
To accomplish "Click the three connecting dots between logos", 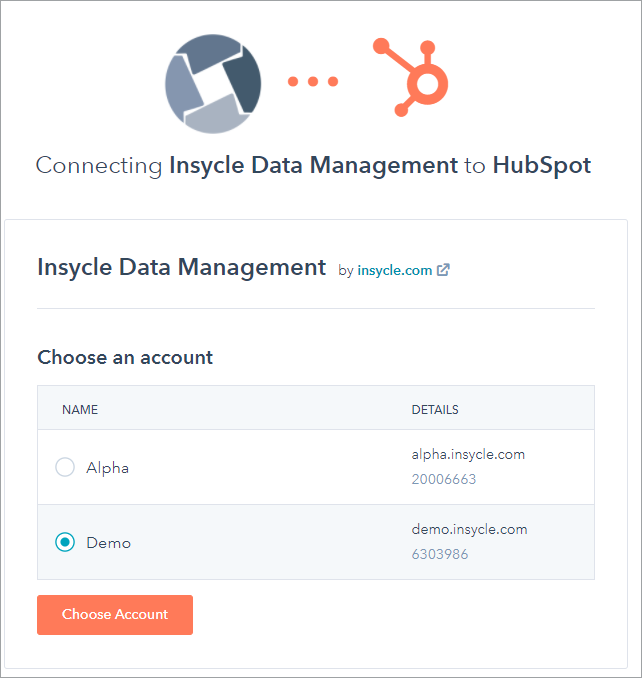I will tap(313, 81).
